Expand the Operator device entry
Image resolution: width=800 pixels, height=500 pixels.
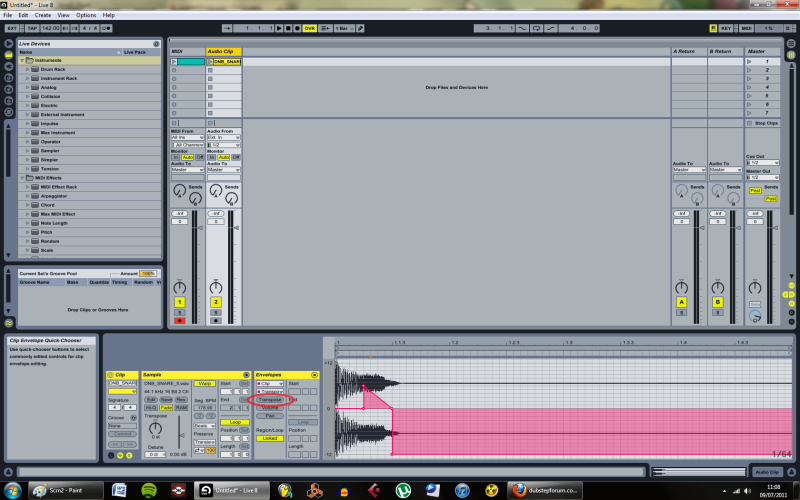tap(28, 142)
